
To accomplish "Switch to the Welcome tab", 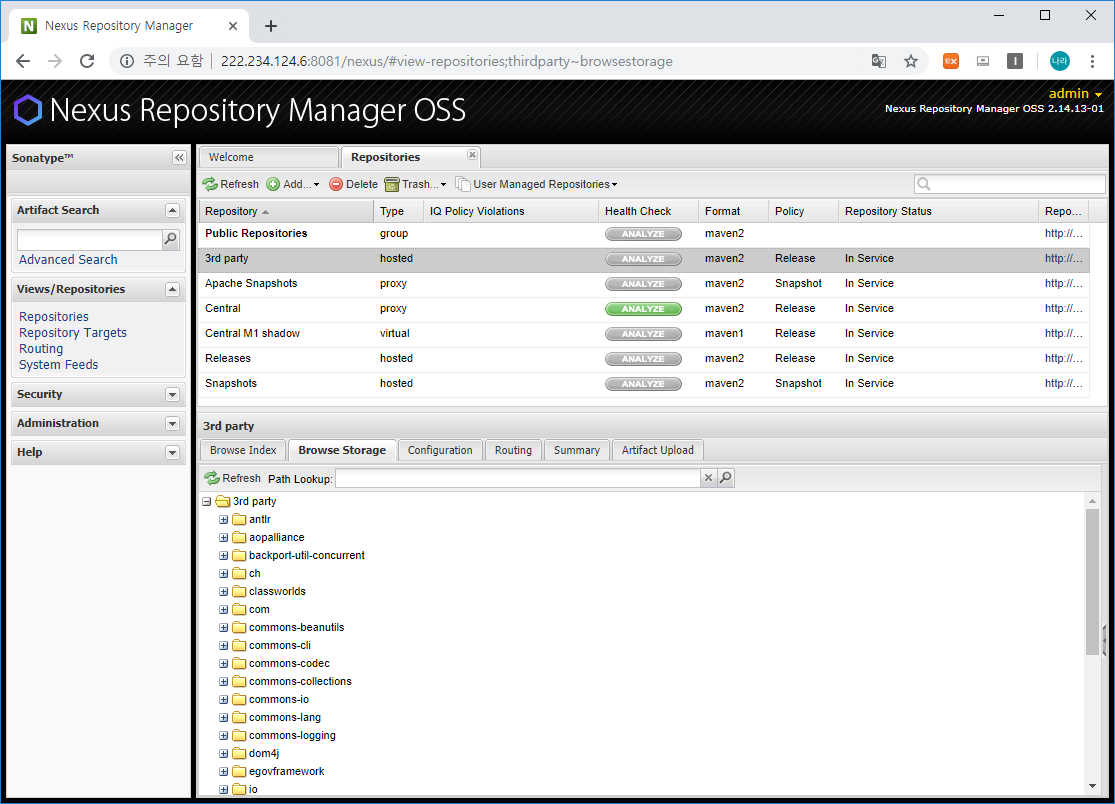I will [268, 157].
